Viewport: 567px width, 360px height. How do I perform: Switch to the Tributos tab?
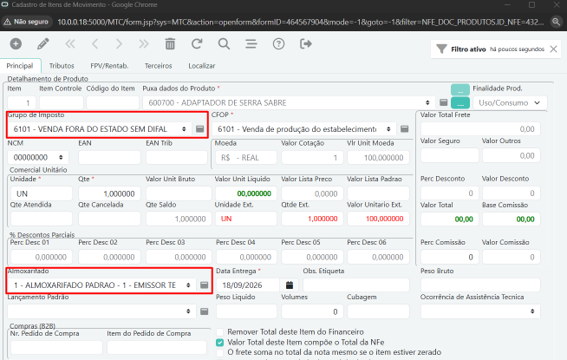pos(61,66)
